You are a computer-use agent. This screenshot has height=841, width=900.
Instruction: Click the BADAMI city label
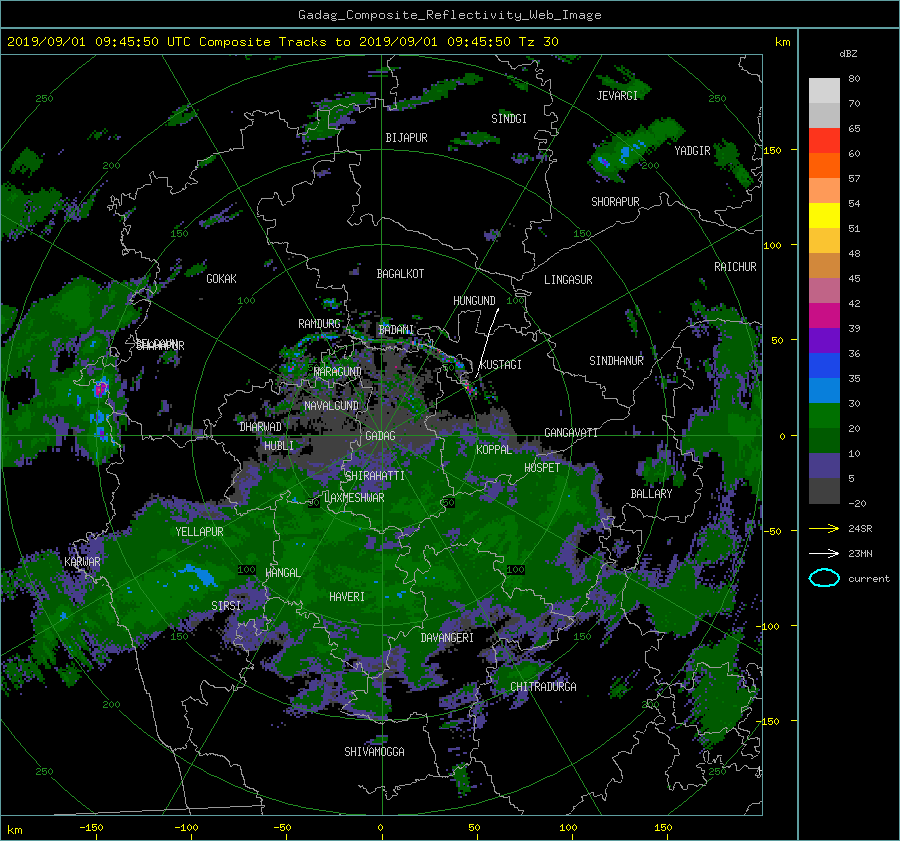pyautogui.click(x=396, y=330)
